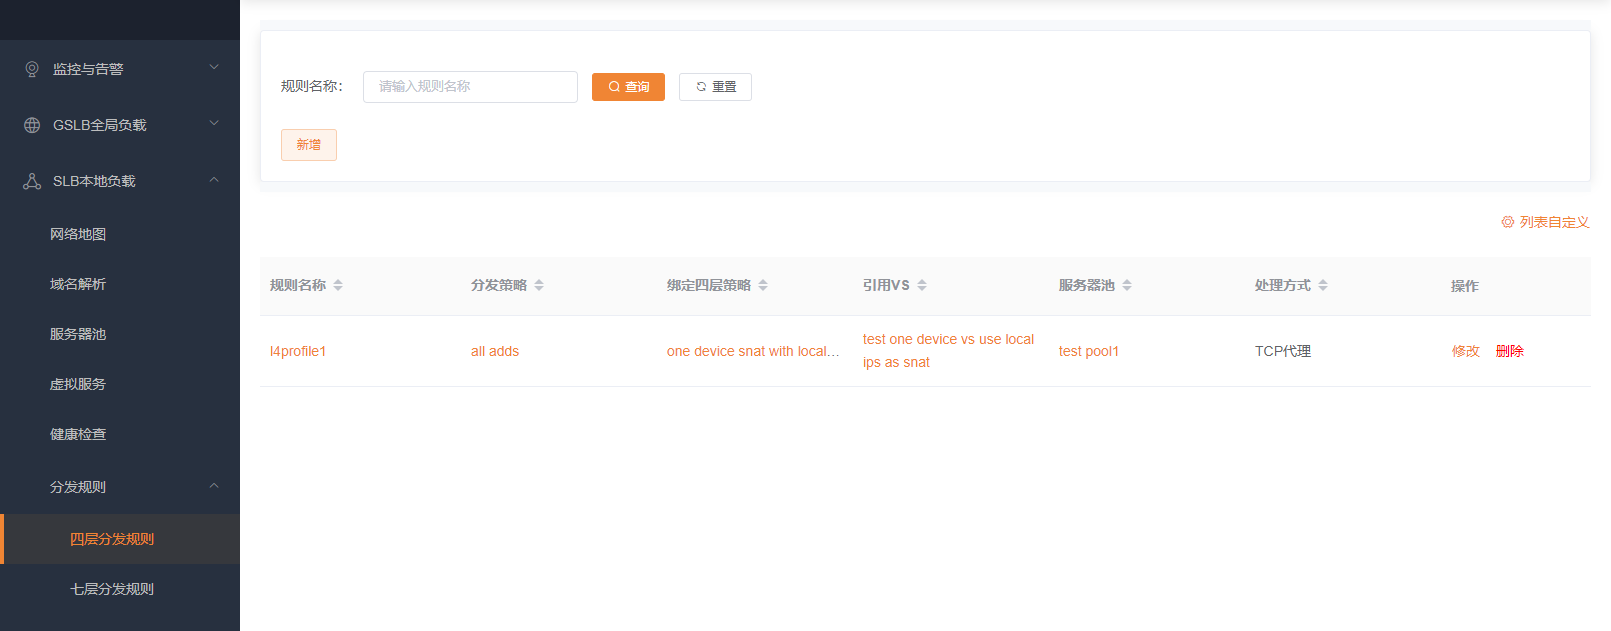Focus the 规则名称 search input field
The height and width of the screenshot is (631, 1611).
point(470,87)
